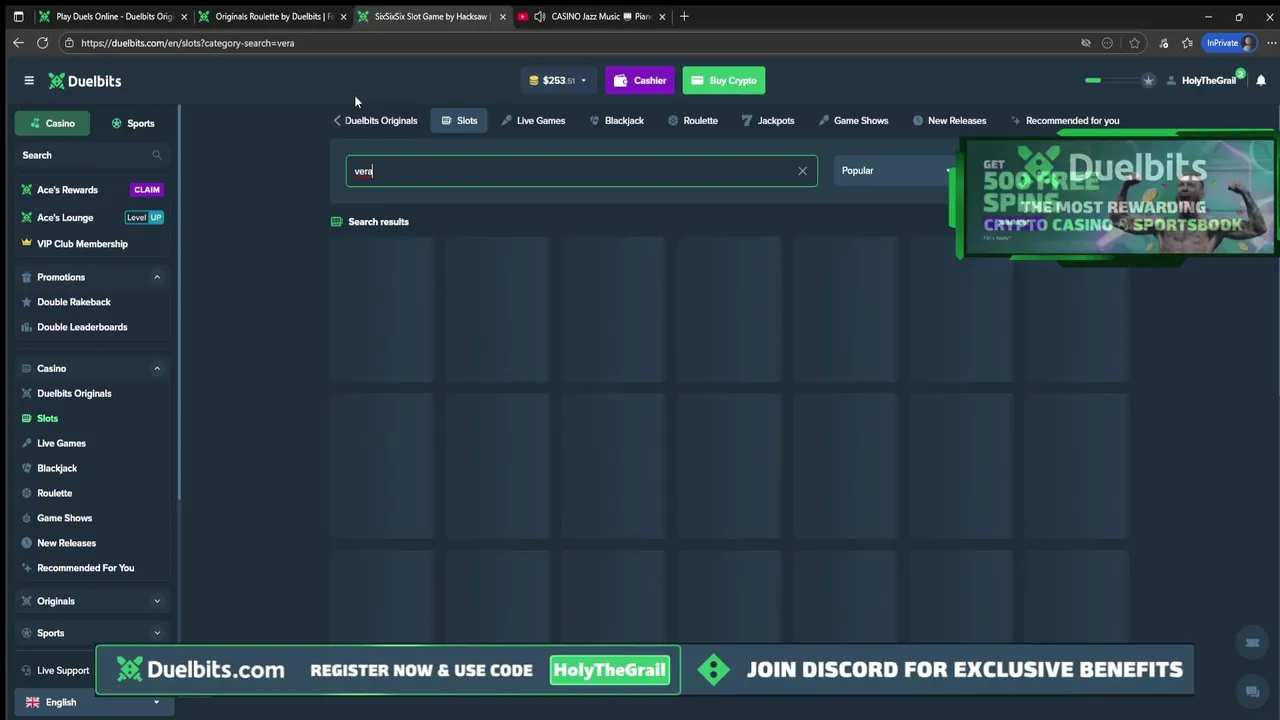This screenshot has width=1280, height=720.
Task: Click sidebar search magnifier icon
Action: click(x=156, y=155)
